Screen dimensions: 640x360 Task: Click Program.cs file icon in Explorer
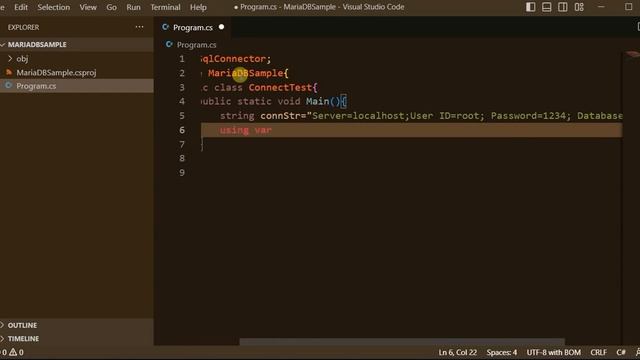[9, 86]
